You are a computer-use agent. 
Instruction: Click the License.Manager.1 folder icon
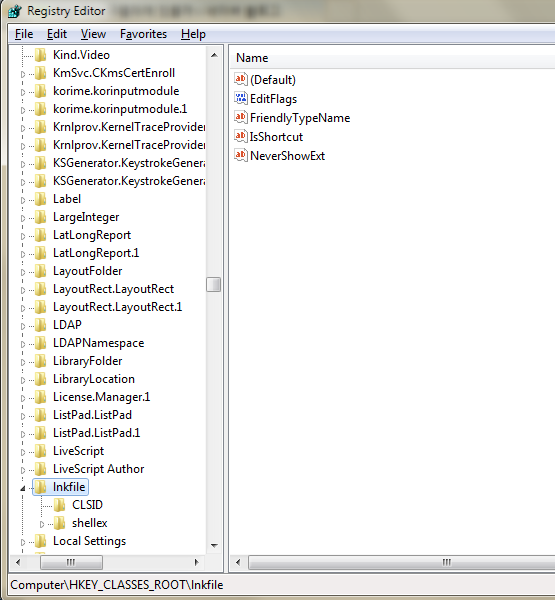tap(41, 397)
